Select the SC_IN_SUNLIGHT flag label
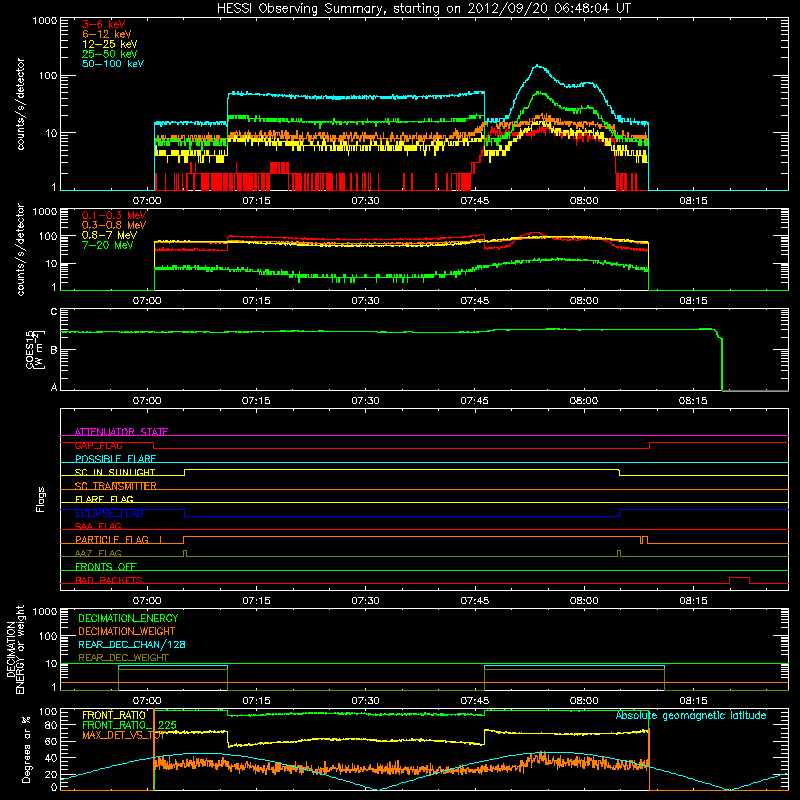800x800 pixels. [x=115, y=472]
